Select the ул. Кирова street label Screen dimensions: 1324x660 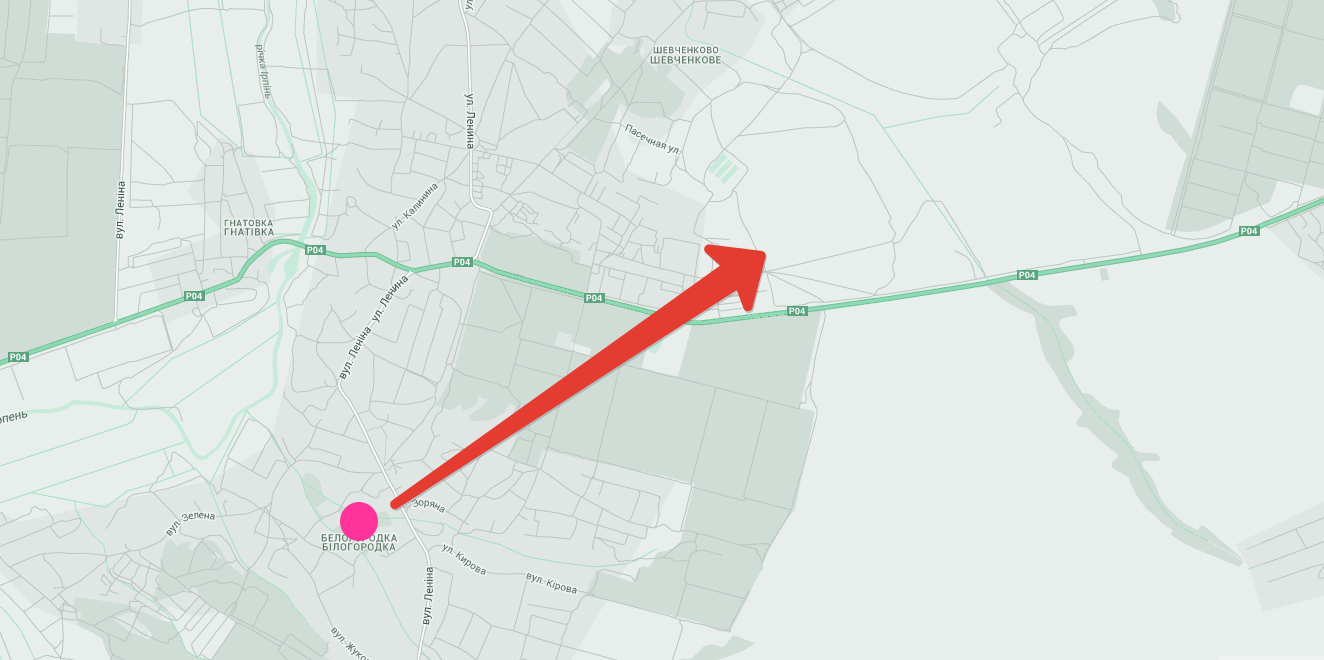coord(463,561)
